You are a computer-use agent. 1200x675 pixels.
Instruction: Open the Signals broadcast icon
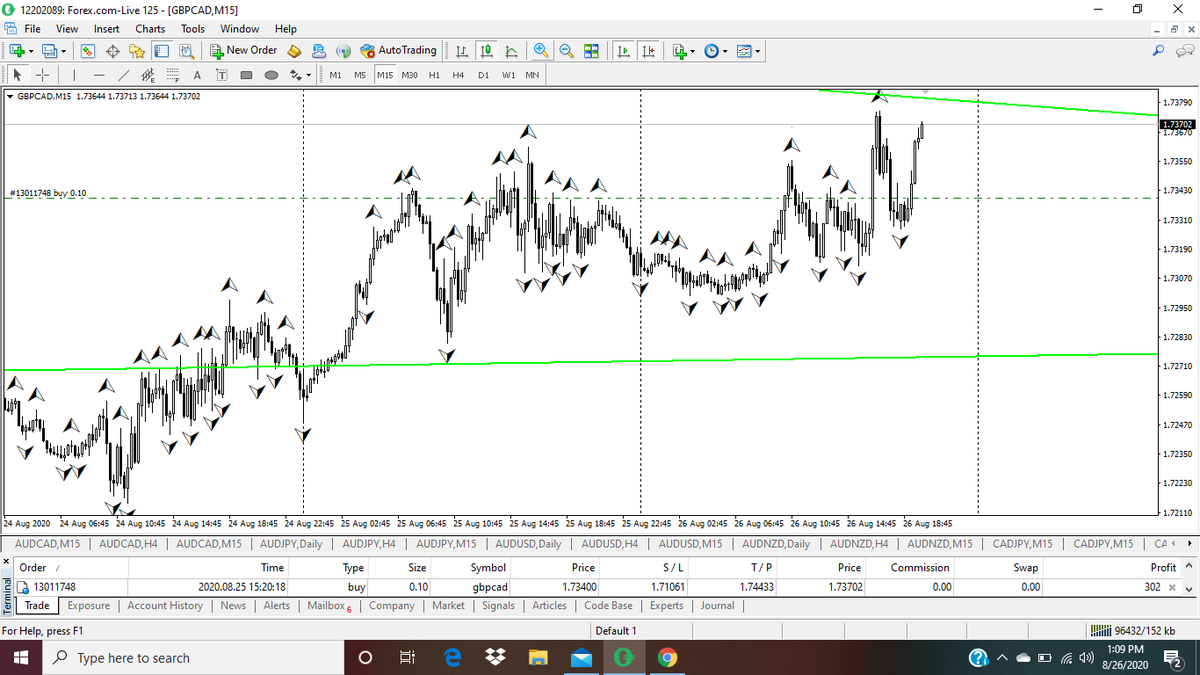(343, 50)
